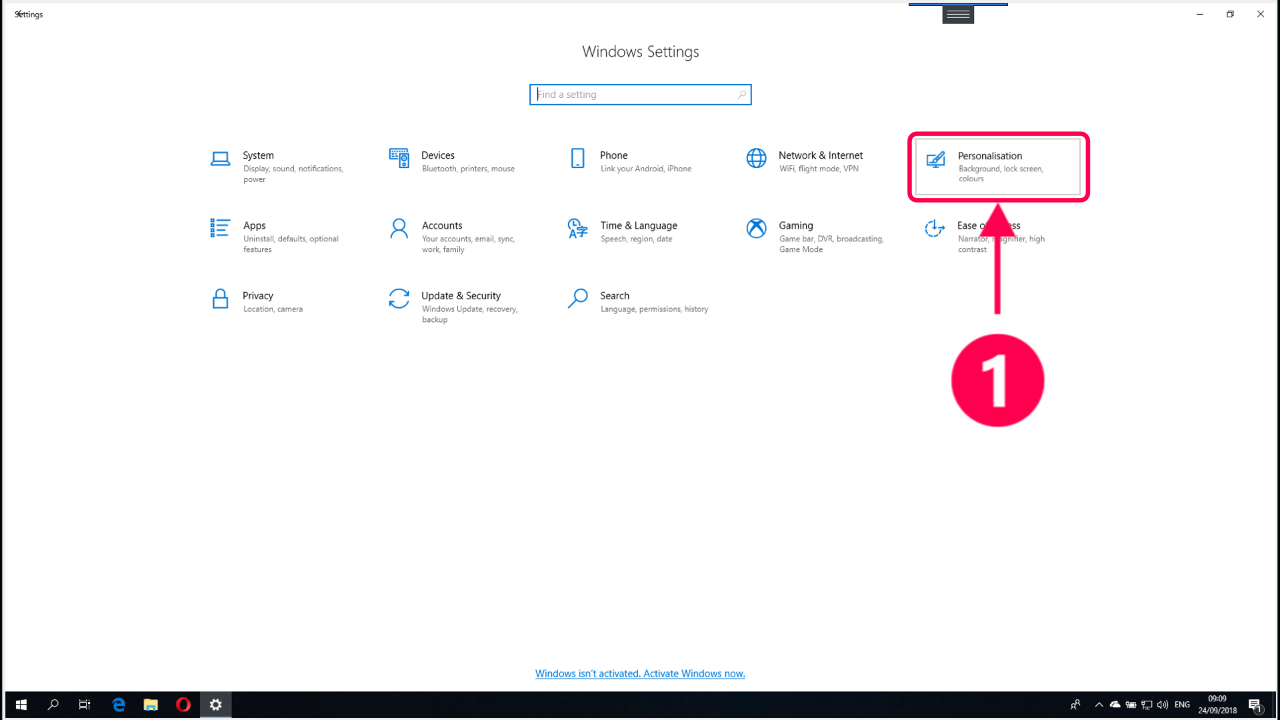This screenshot has height=720, width=1280.
Task: Click the battery status tray icon
Action: [1131, 705]
